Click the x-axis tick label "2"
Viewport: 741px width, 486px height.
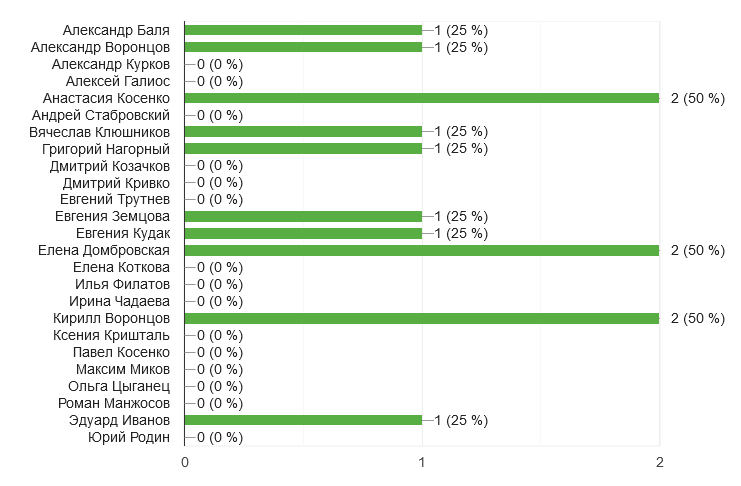click(x=659, y=462)
